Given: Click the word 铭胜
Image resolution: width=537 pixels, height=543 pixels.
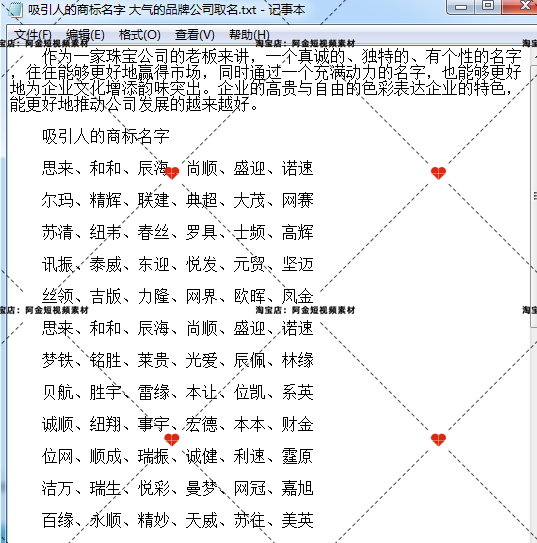Looking at the screenshot, I should tap(106, 360).
